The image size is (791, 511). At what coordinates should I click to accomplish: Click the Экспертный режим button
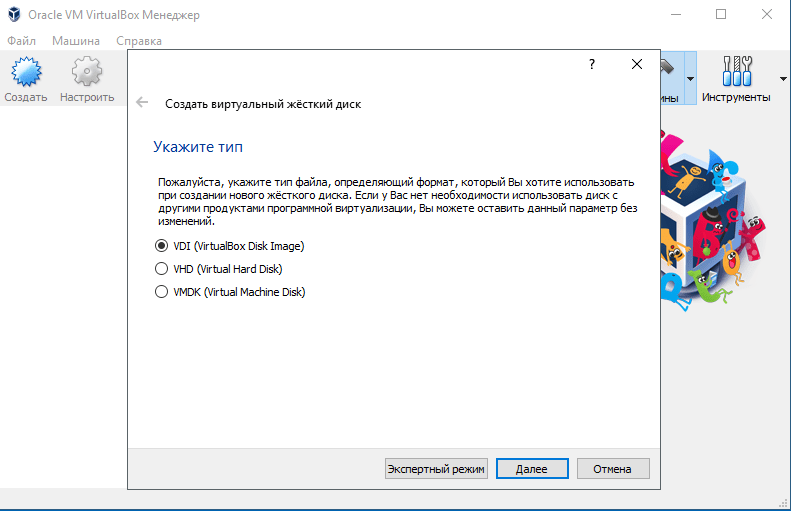click(x=436, y=469)
